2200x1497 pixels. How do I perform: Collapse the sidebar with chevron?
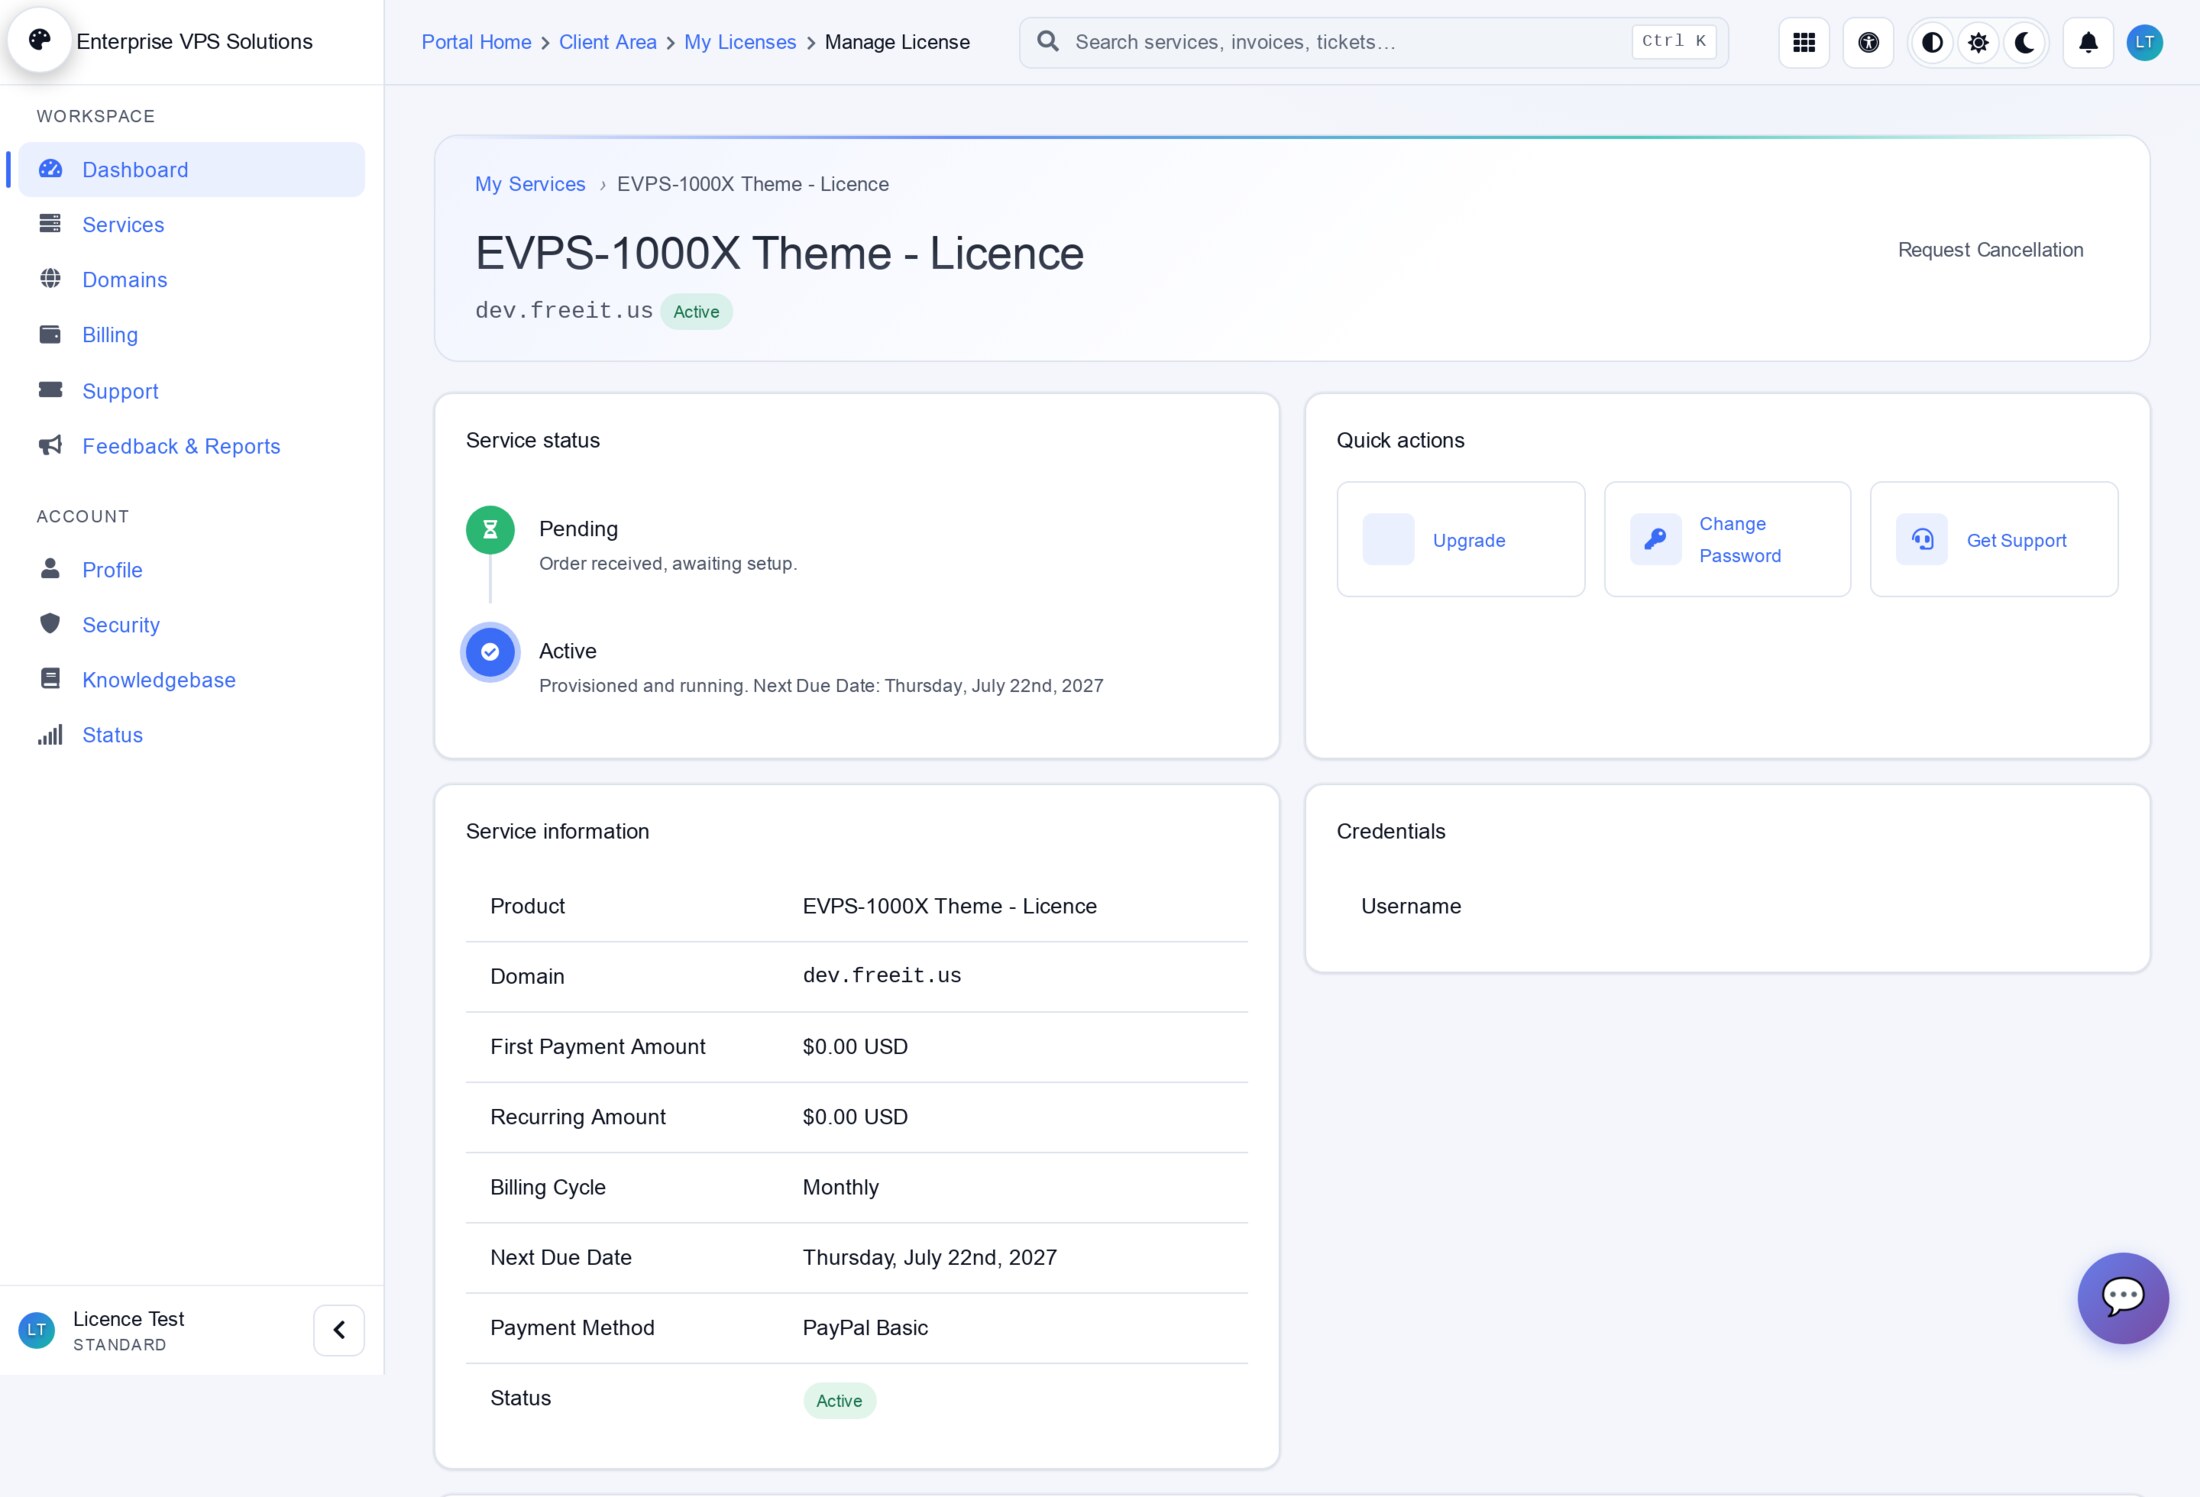pyautogui.click(x=339, y=1329)
